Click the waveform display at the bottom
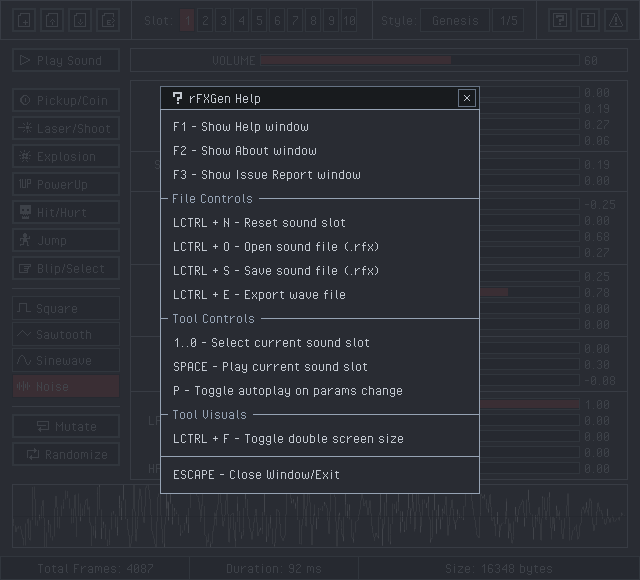The image size is (640, 580). coord(320,517)
